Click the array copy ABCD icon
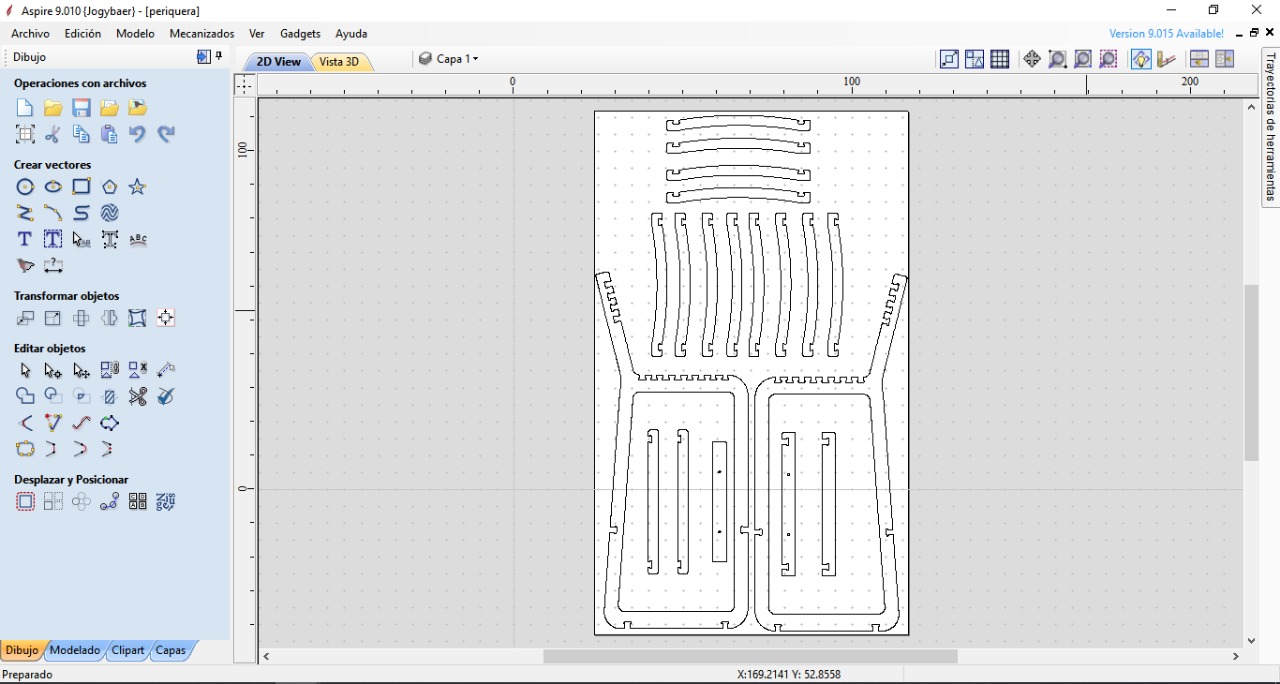 tap(138, 502)
